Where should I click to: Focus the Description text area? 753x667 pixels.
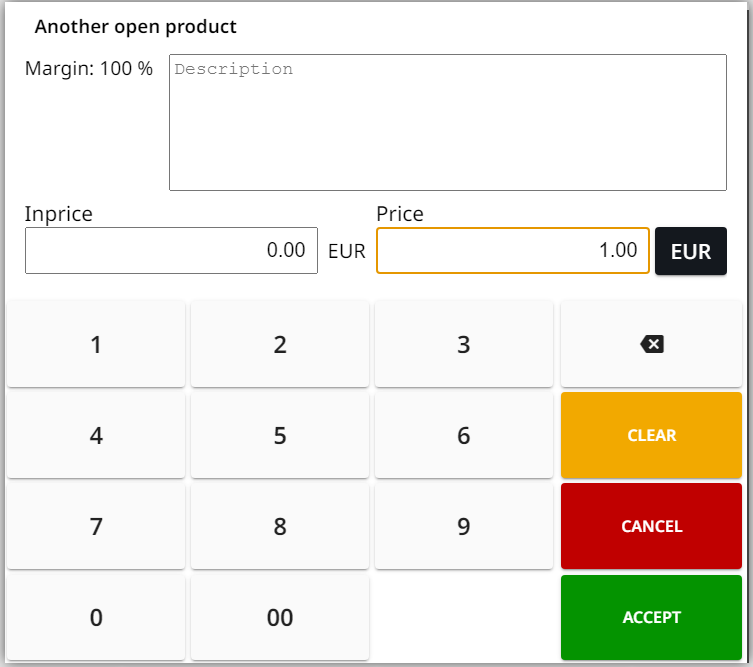click(x=447, y=122)
